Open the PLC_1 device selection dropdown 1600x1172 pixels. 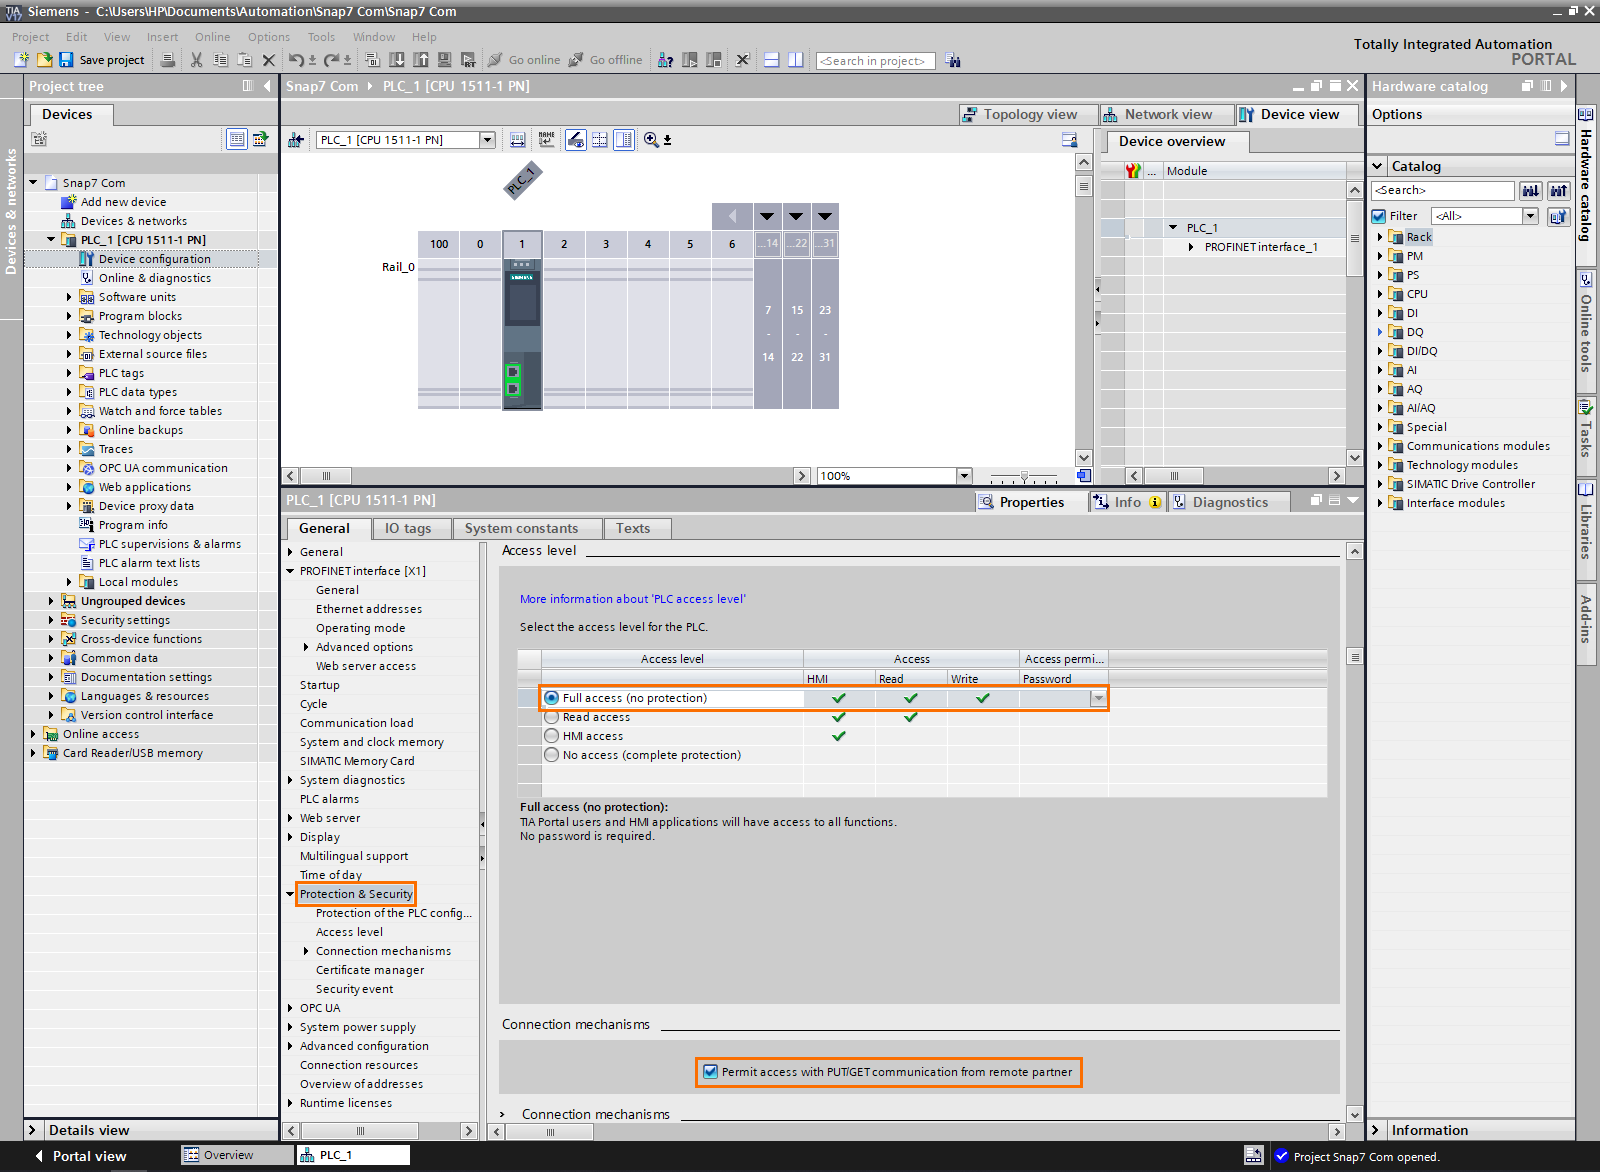[488, 139]
